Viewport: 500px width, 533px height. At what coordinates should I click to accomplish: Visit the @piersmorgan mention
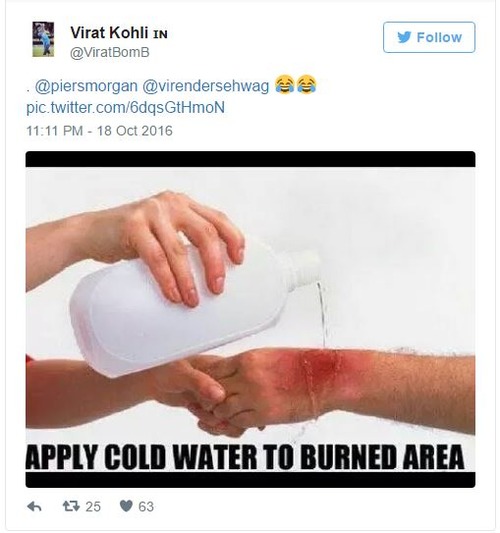click(x=86, y=86)
